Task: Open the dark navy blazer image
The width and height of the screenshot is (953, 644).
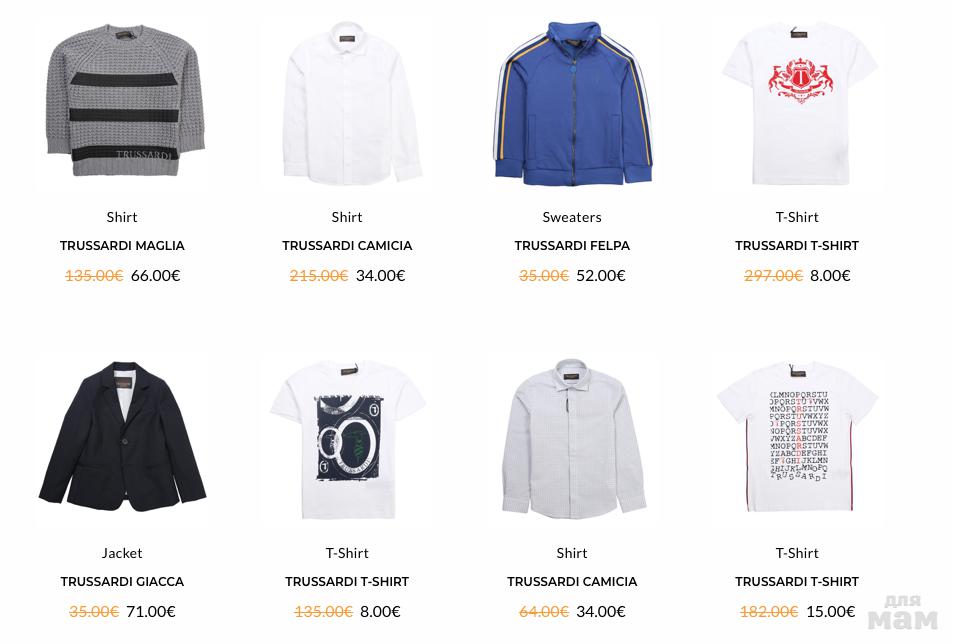Action: pyautogui.click(x=123, y=436)
